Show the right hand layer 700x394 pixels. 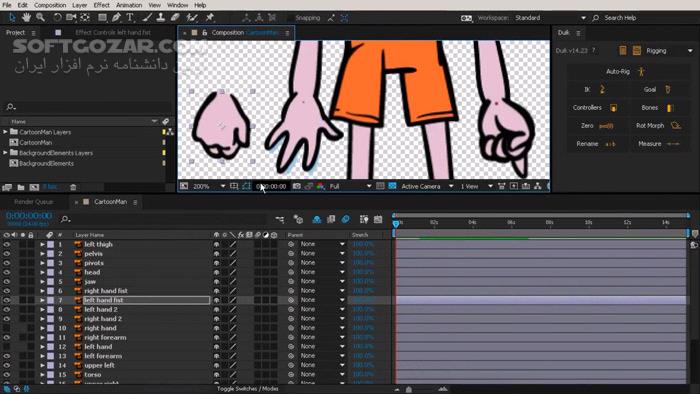point(6,328)
